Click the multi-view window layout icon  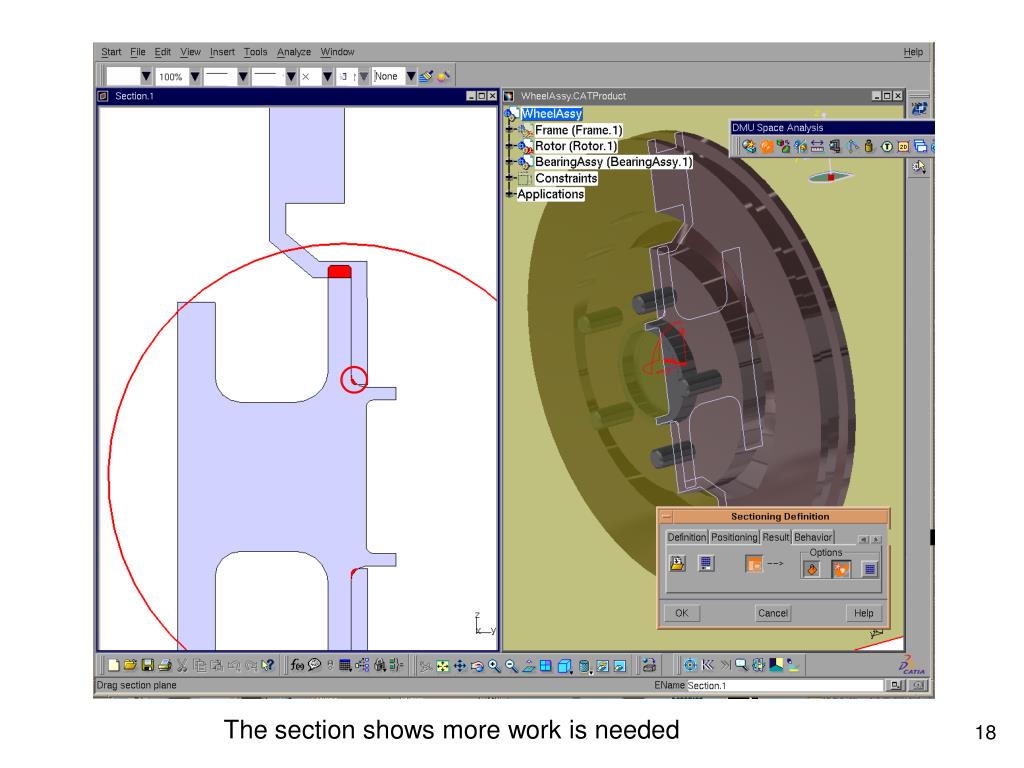click(x=546, y=666)
